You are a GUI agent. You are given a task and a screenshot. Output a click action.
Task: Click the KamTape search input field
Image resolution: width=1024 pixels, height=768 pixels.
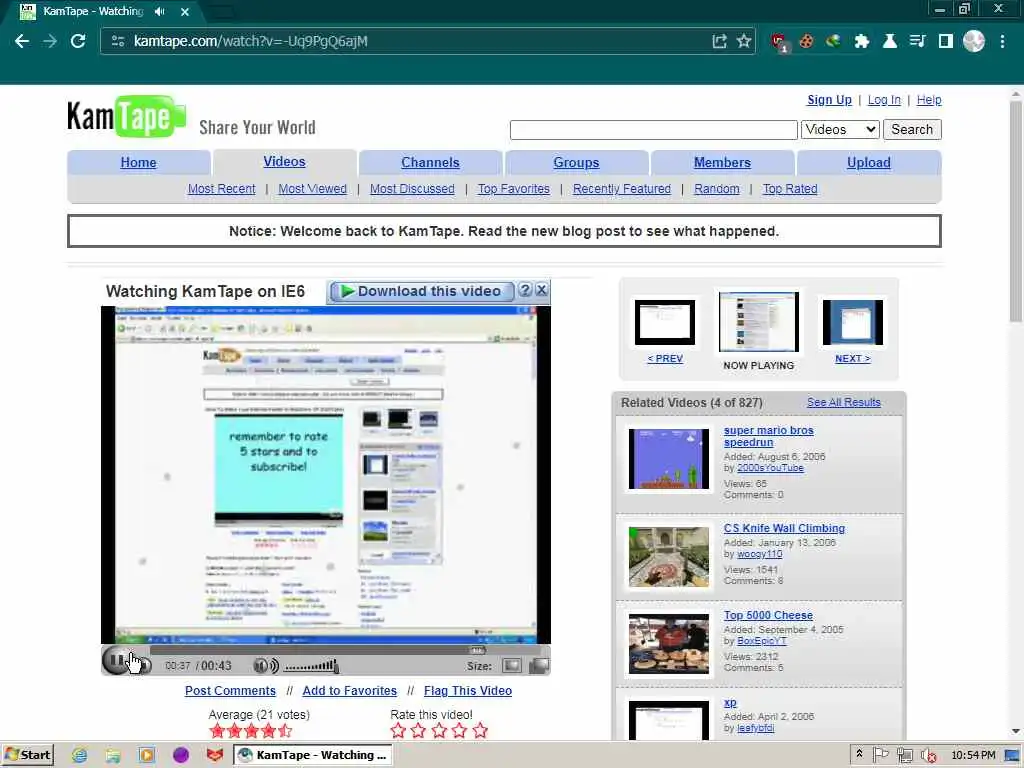pyautogui.click(x=654, y=129)
